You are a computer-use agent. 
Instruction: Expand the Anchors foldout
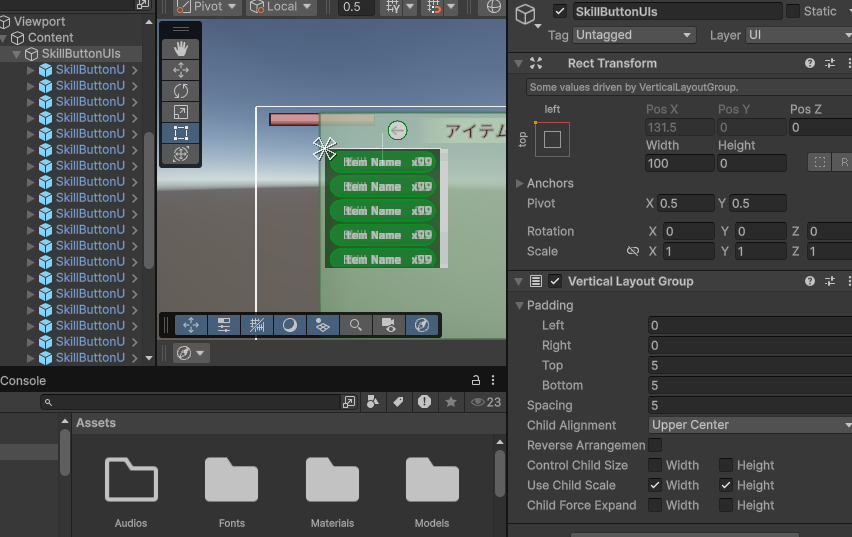[x=519, y=184]
